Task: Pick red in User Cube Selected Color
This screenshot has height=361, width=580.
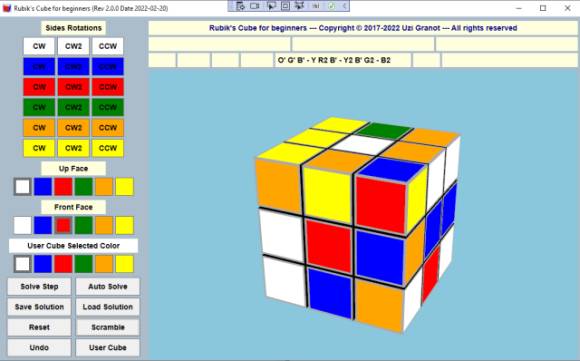Action: [63, 264]
